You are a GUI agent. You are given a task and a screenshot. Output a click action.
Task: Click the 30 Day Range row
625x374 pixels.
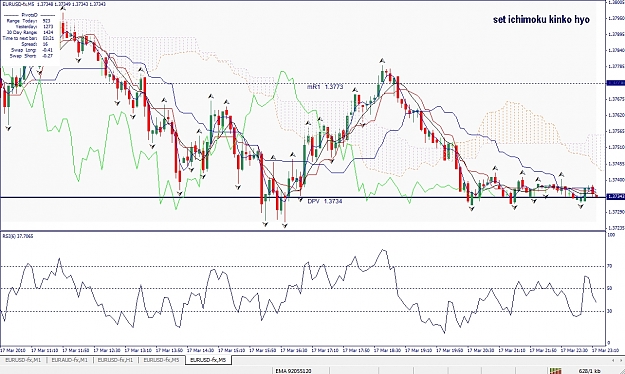tap(29, 33)
